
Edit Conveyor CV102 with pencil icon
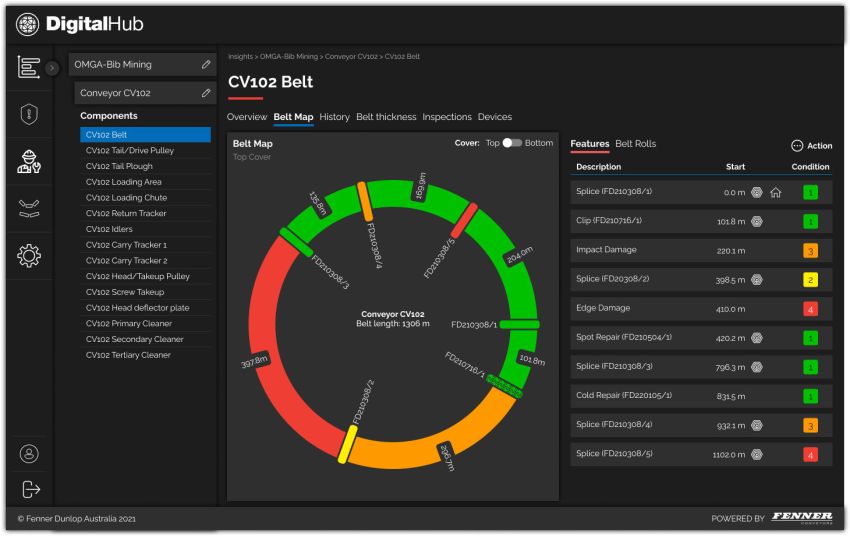(x=206, y=93)
